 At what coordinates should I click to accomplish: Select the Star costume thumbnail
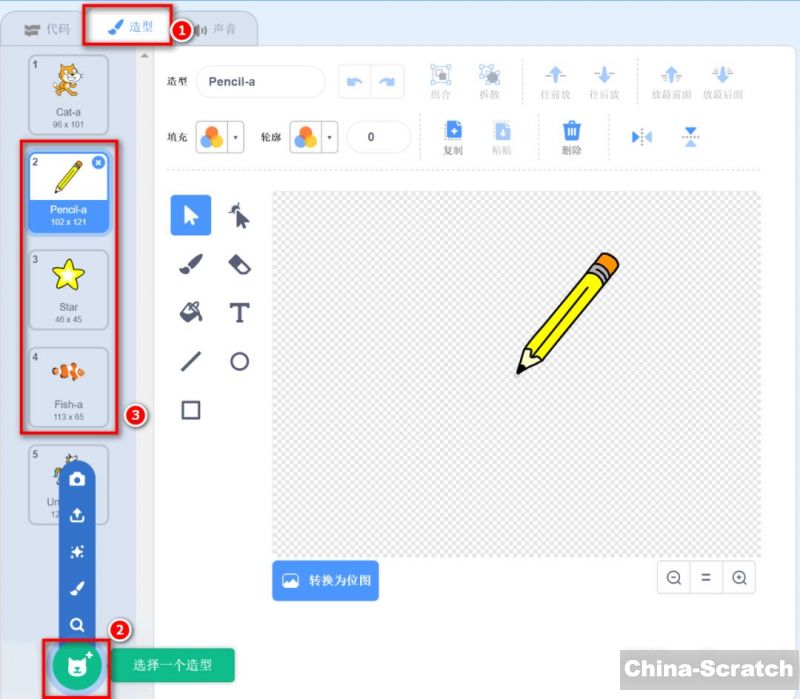pos(68,290)
